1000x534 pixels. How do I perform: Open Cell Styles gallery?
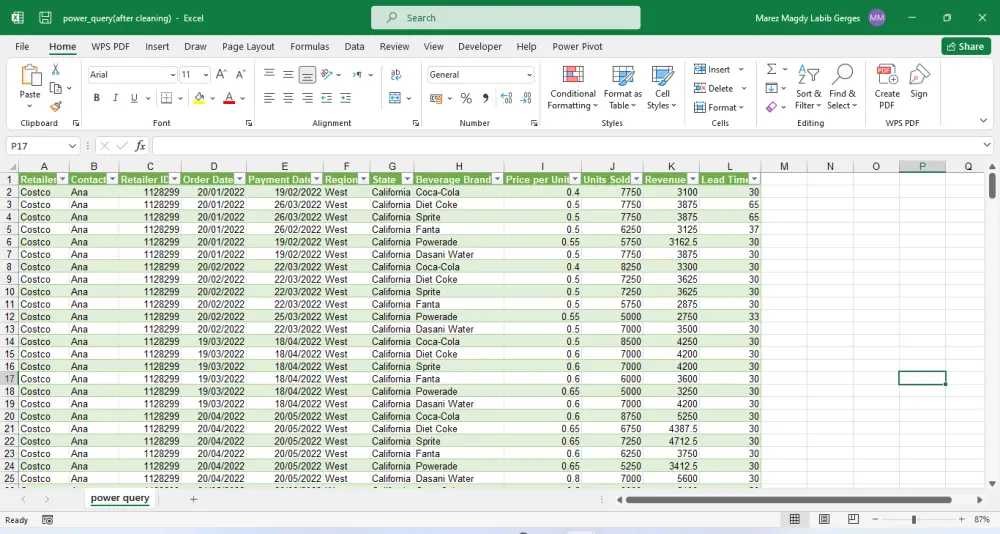pyautogui.click(x=662, y=88)
